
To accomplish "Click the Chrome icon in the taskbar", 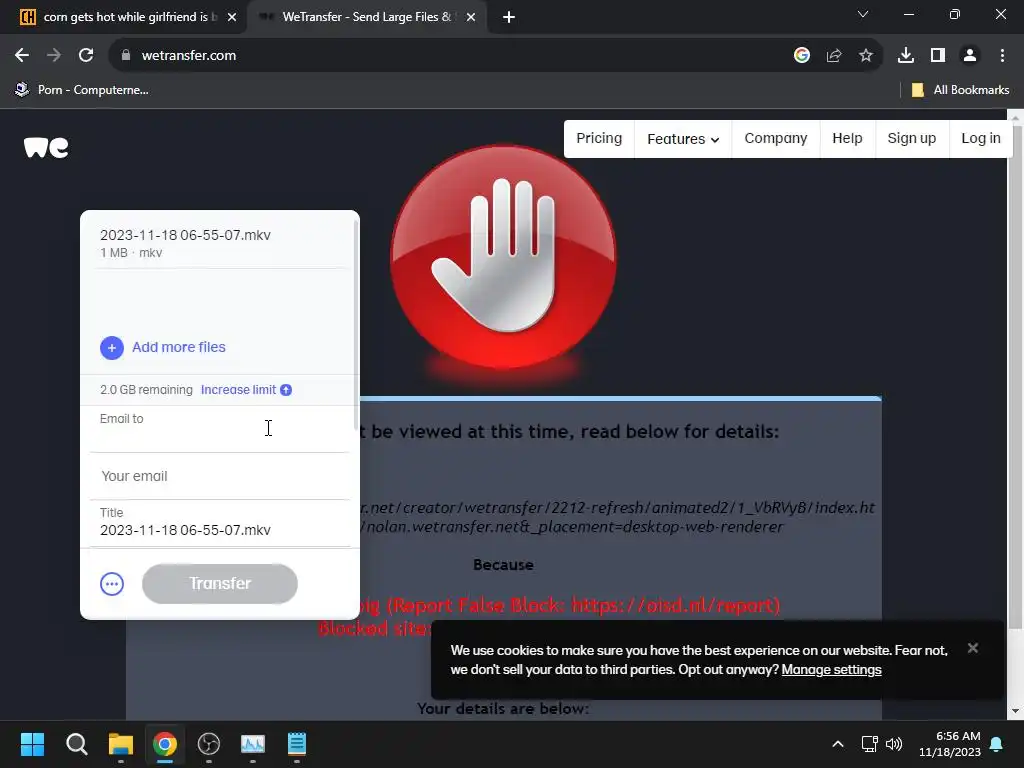I will point(165,744).
